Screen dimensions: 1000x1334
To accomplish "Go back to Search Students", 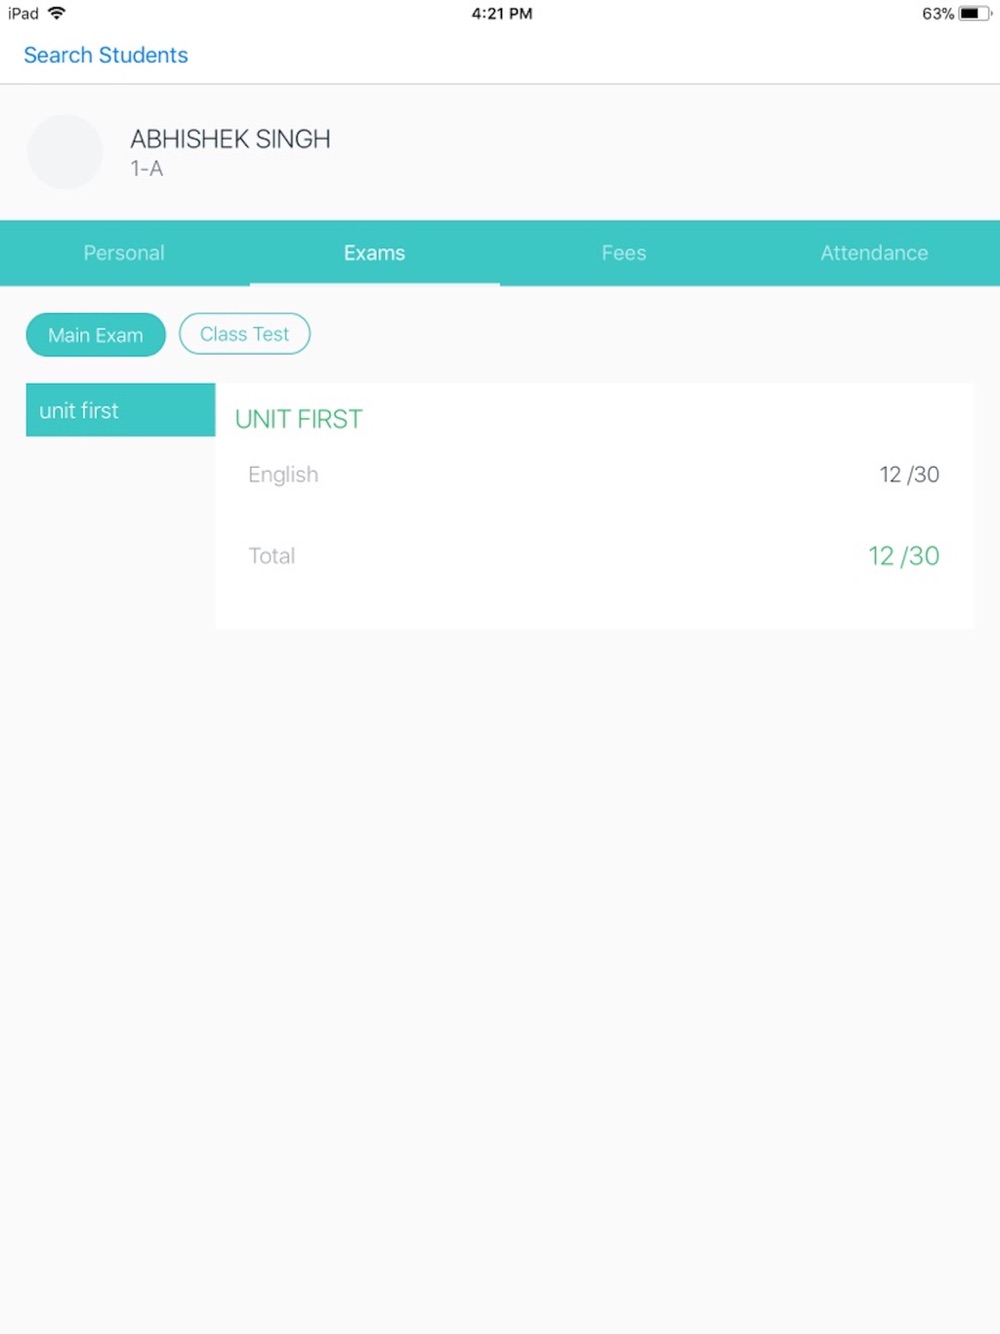I will 106,55.
